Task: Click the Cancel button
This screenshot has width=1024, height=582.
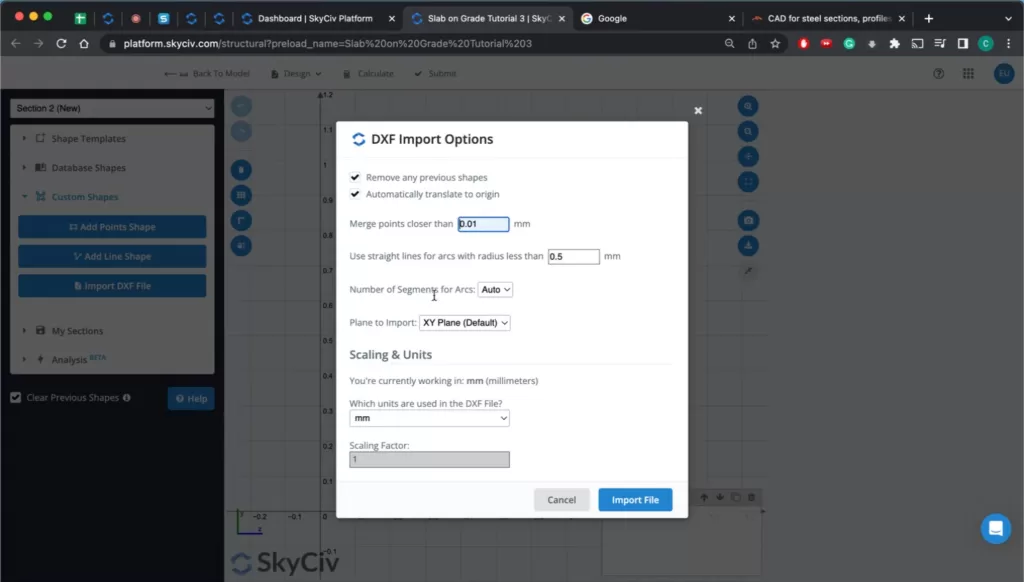Action: pyautogui.click(x=562, y=500)
